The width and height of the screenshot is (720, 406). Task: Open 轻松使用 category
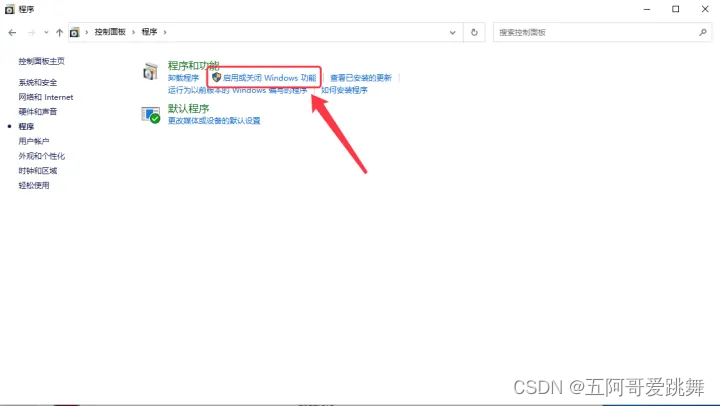pos(34,185)
